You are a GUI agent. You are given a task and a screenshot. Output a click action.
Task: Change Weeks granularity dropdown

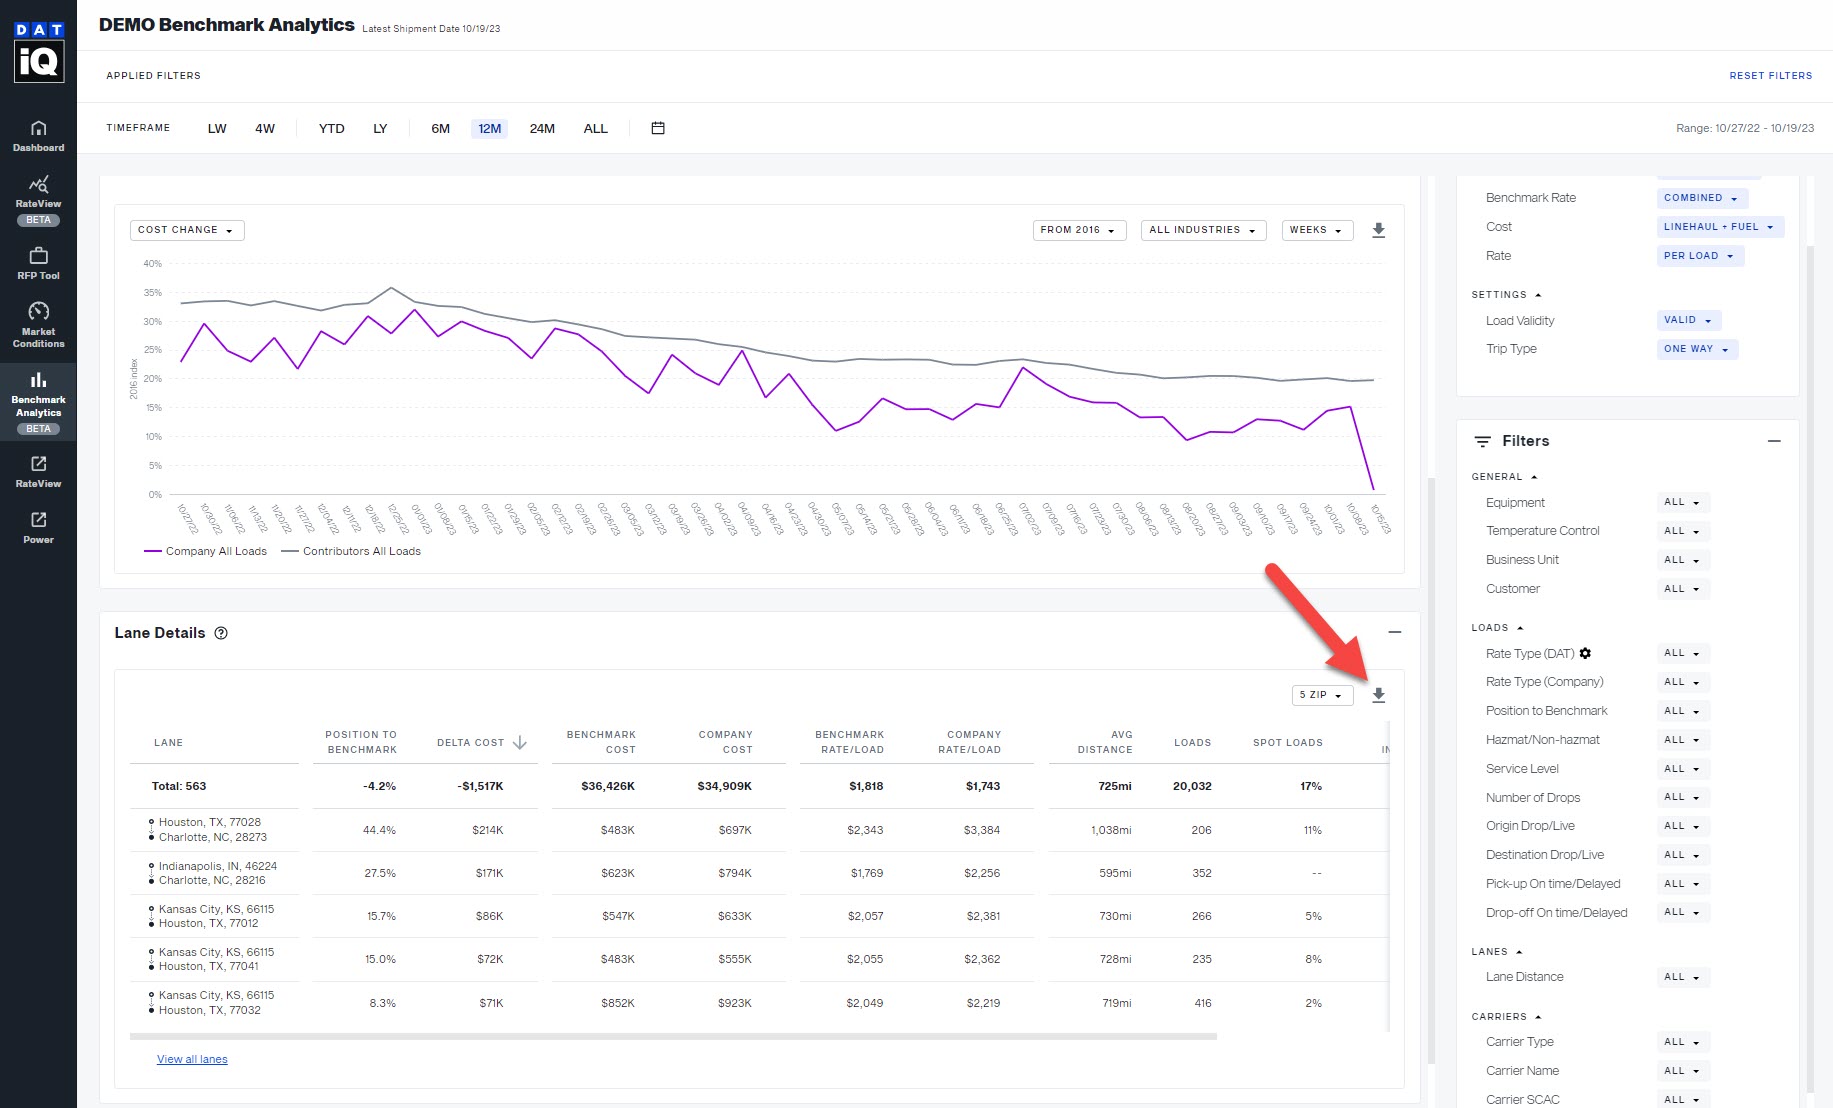pyautogui.click(x=1317, y=230)
